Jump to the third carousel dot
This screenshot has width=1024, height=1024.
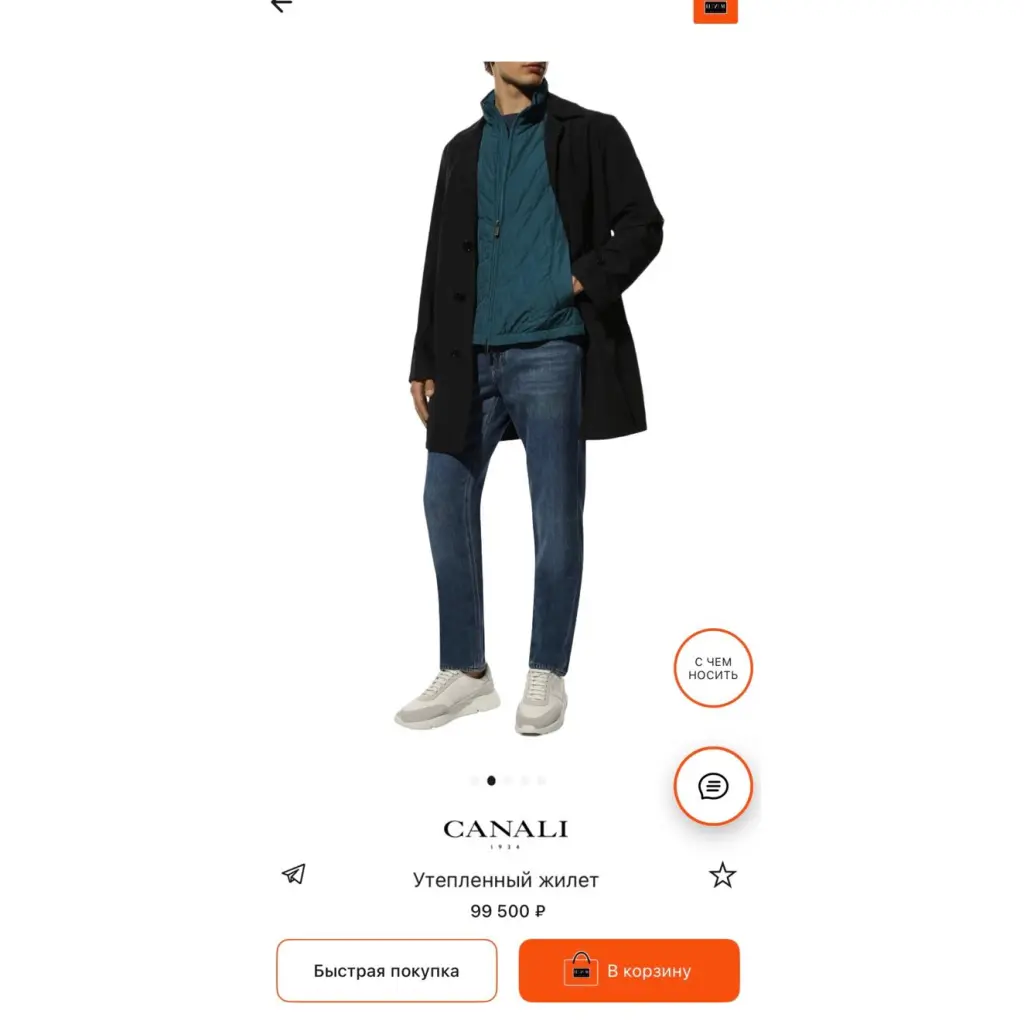tap(508, 780)
